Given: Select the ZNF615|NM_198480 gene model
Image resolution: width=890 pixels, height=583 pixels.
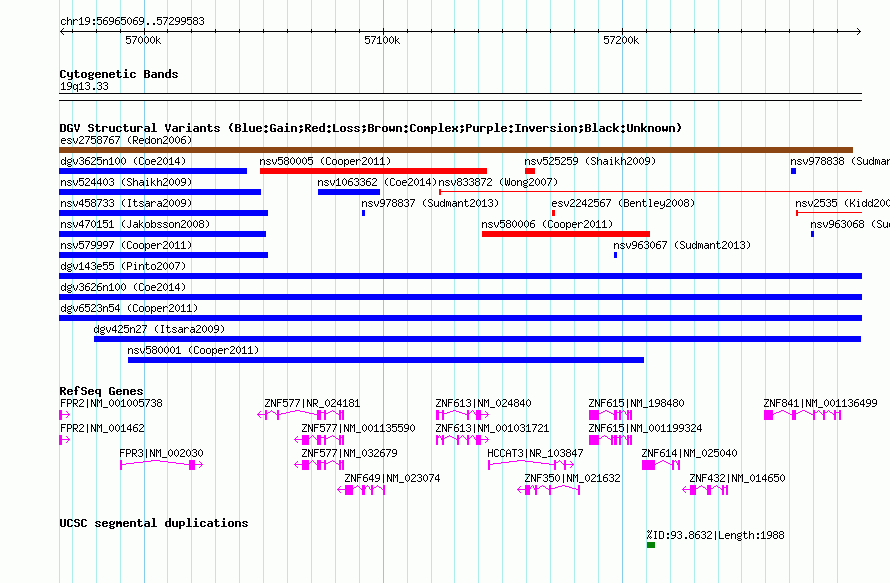Looking at the screenshot, I should [611, 415].
